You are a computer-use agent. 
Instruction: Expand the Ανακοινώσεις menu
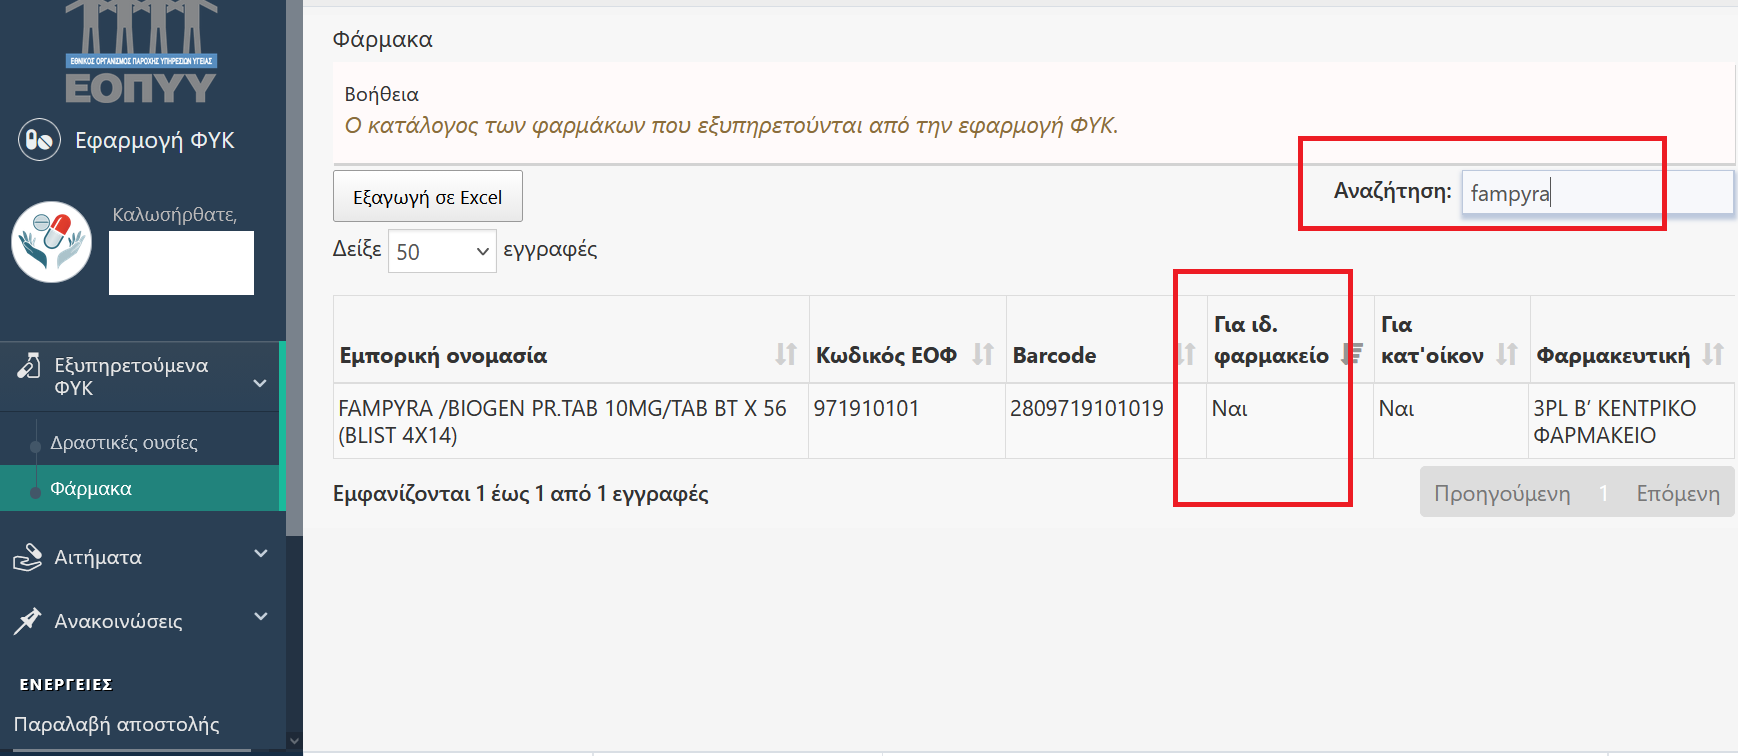(x=260, y=616)
